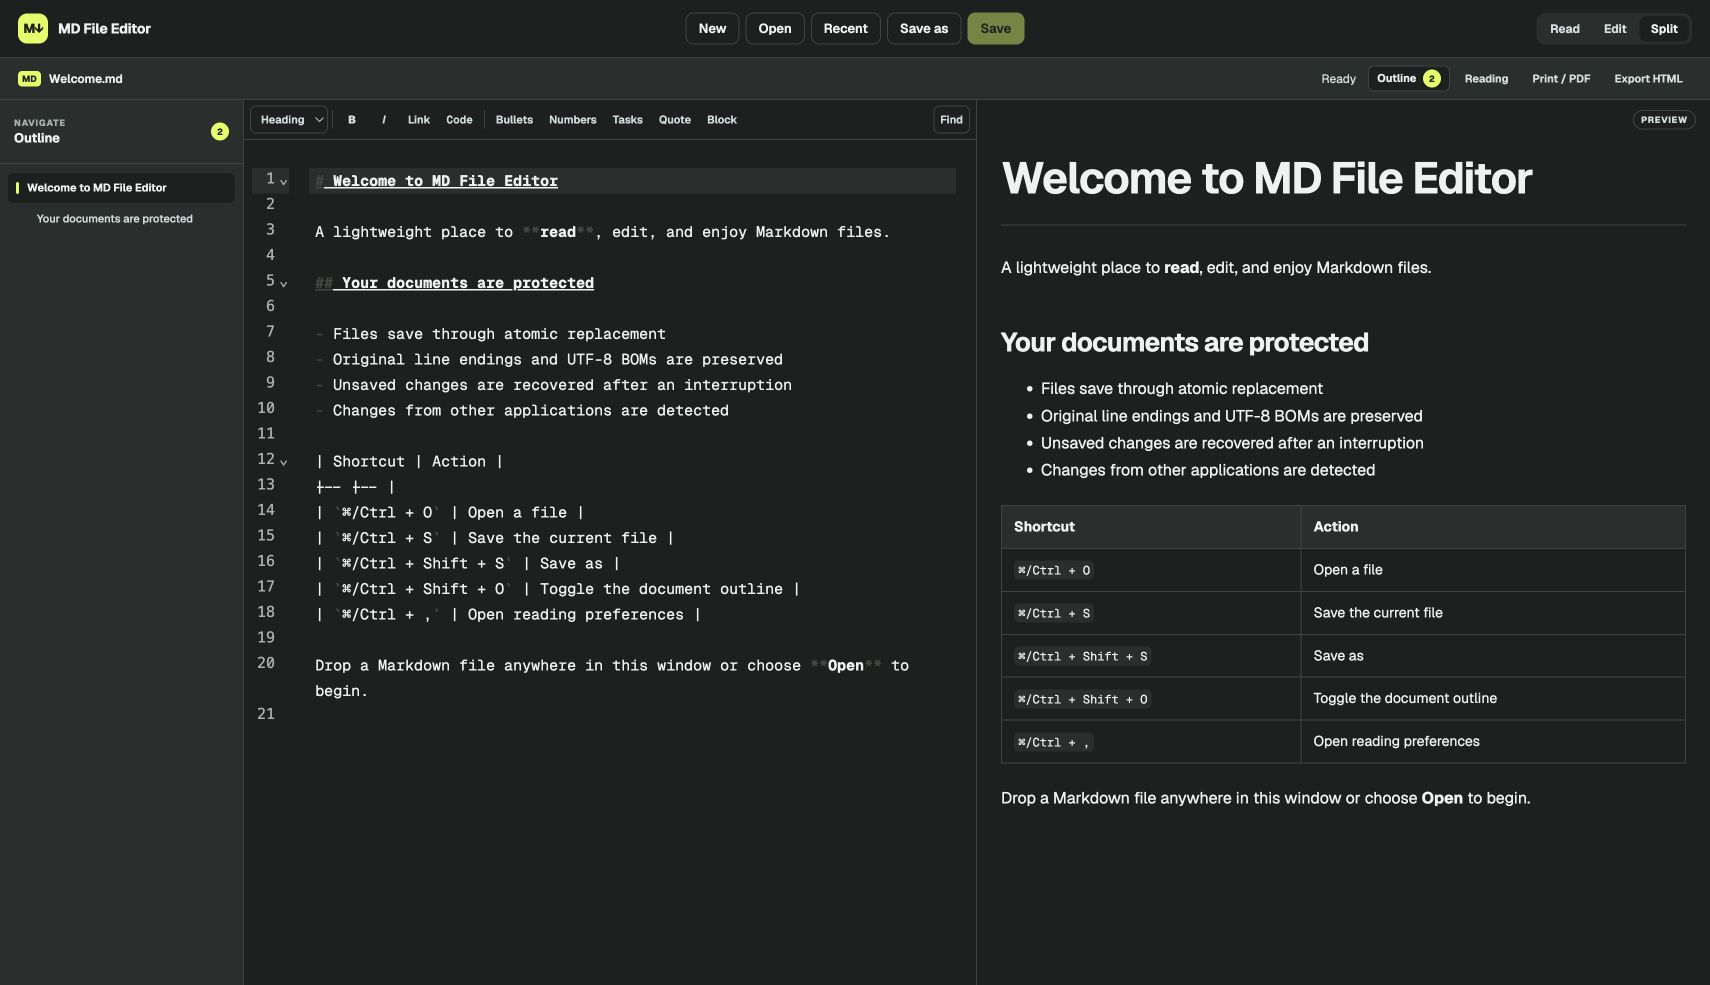Click editor line 'Files save through atomic replacement'

pyautogui.click(x=490, y=334)
